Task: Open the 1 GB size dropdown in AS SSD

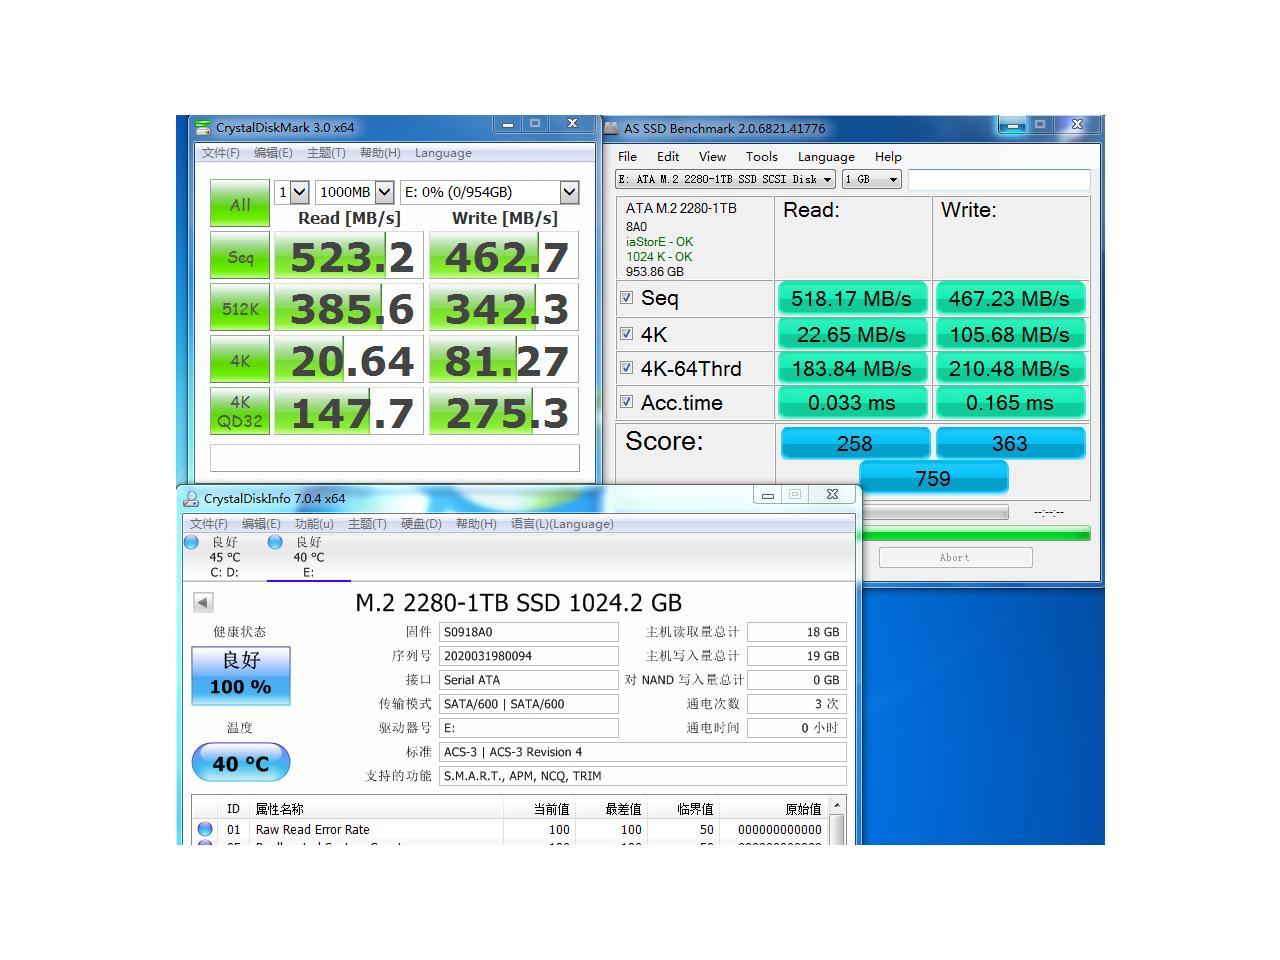Action: click(x=872, y=179)
